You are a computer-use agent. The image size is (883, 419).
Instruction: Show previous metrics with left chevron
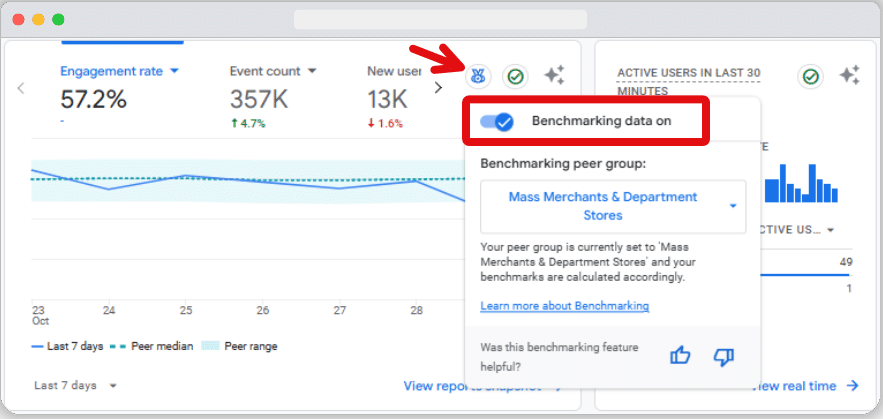[x=21, y=88]
